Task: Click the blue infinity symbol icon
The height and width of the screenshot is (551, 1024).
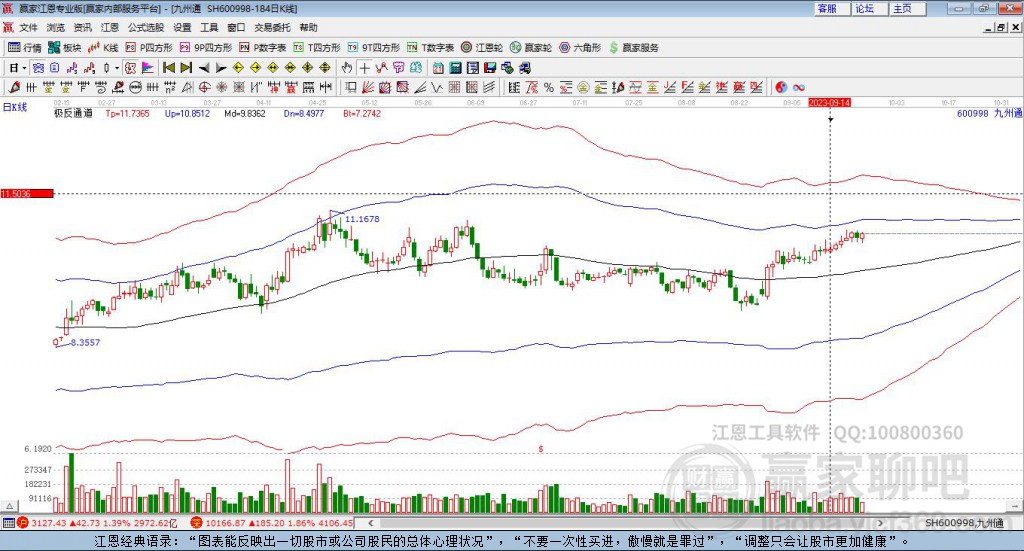Action: coord(799,87)
